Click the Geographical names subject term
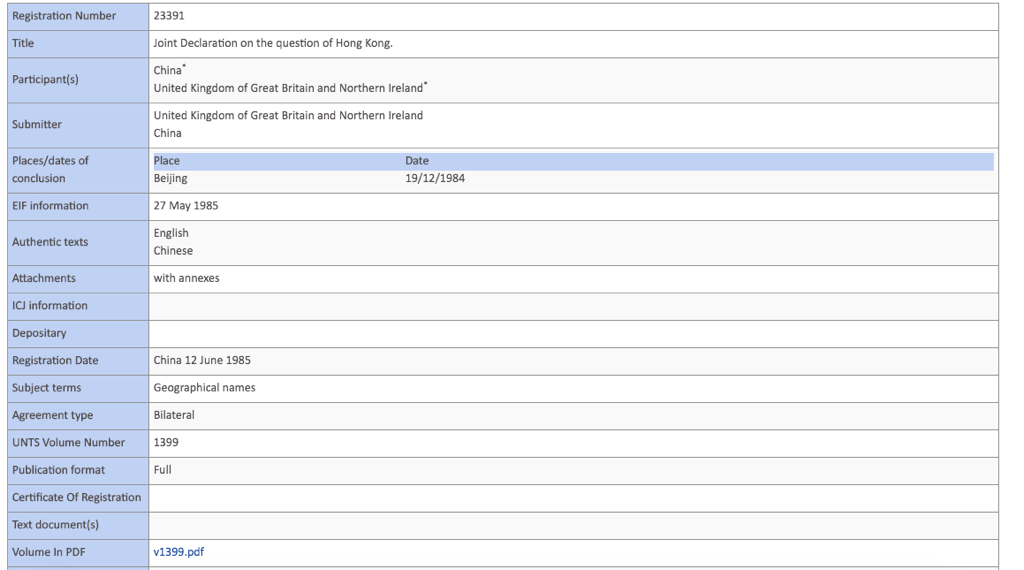Image resolution: width=1024 pixels, height=570 pixels. pos(204,388)
